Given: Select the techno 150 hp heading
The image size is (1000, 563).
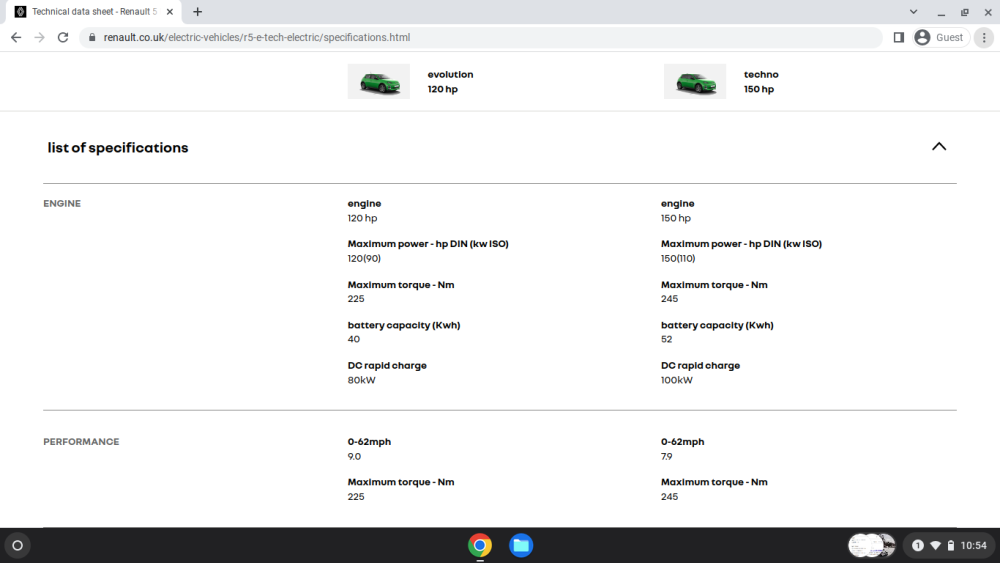Looking at the screenshot, I should coord(761,82).
